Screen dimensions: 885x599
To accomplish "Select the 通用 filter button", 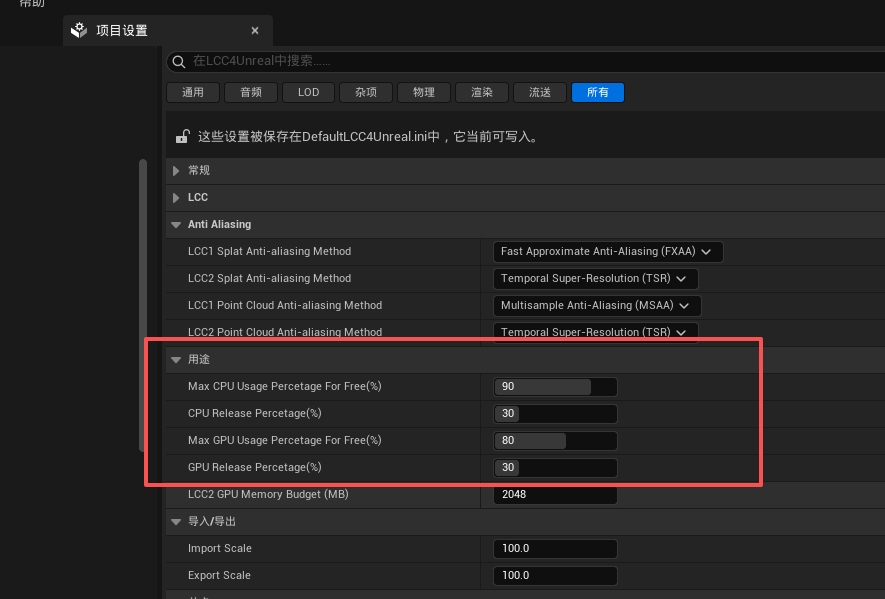I will 193,93.
